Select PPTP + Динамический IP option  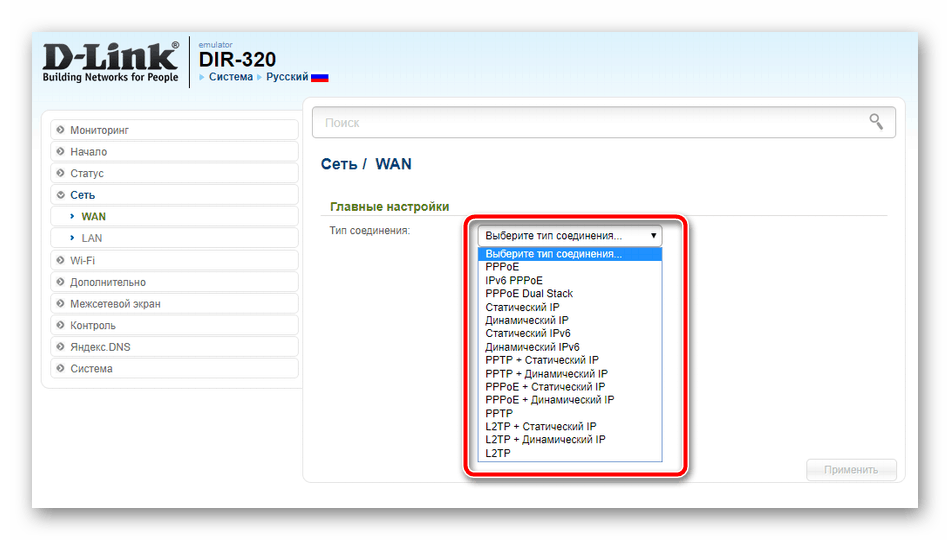point(570,374)
